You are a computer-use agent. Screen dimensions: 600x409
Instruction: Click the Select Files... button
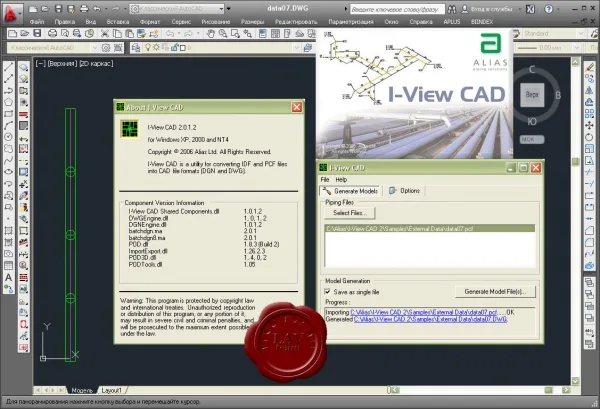[350, 213]
